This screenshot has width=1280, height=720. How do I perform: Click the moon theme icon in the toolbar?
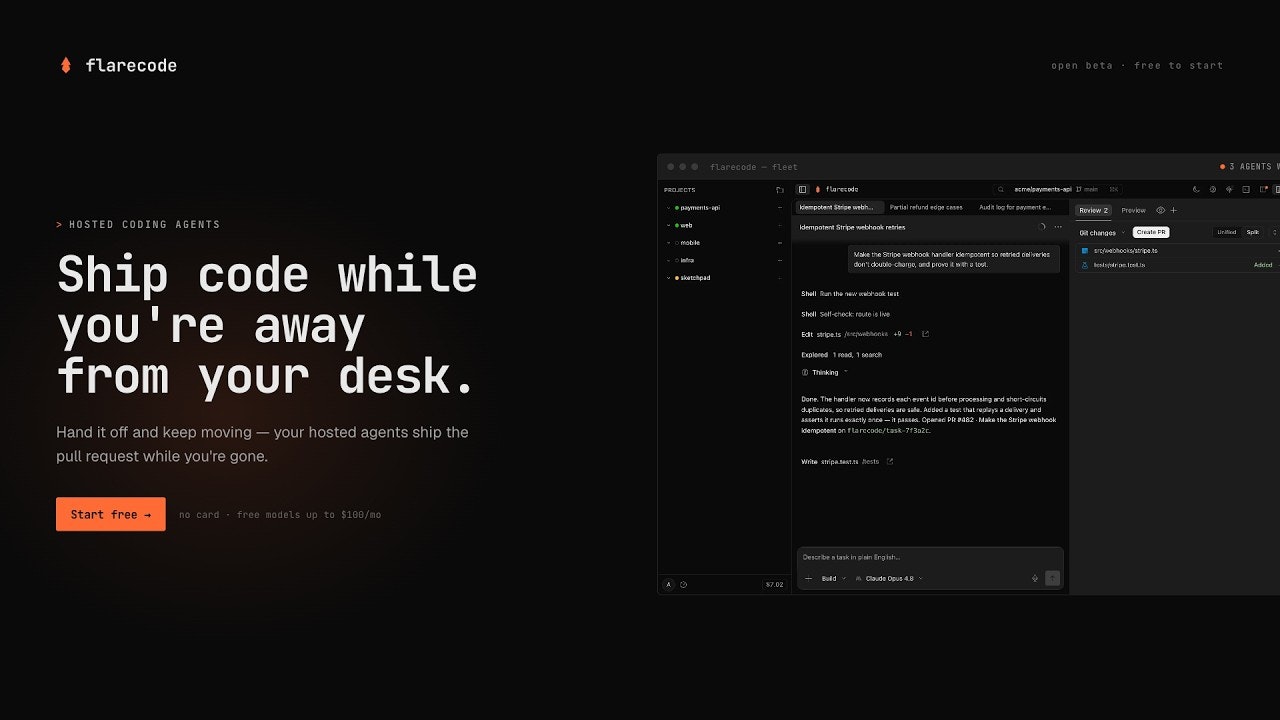1196,189
